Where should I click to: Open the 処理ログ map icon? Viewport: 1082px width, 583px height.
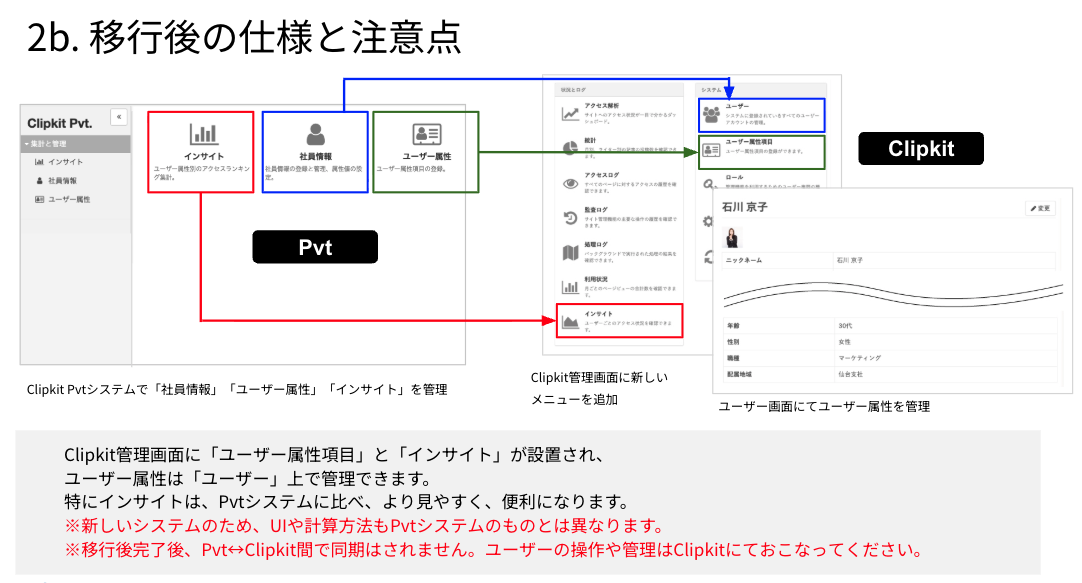pos(570,252)
